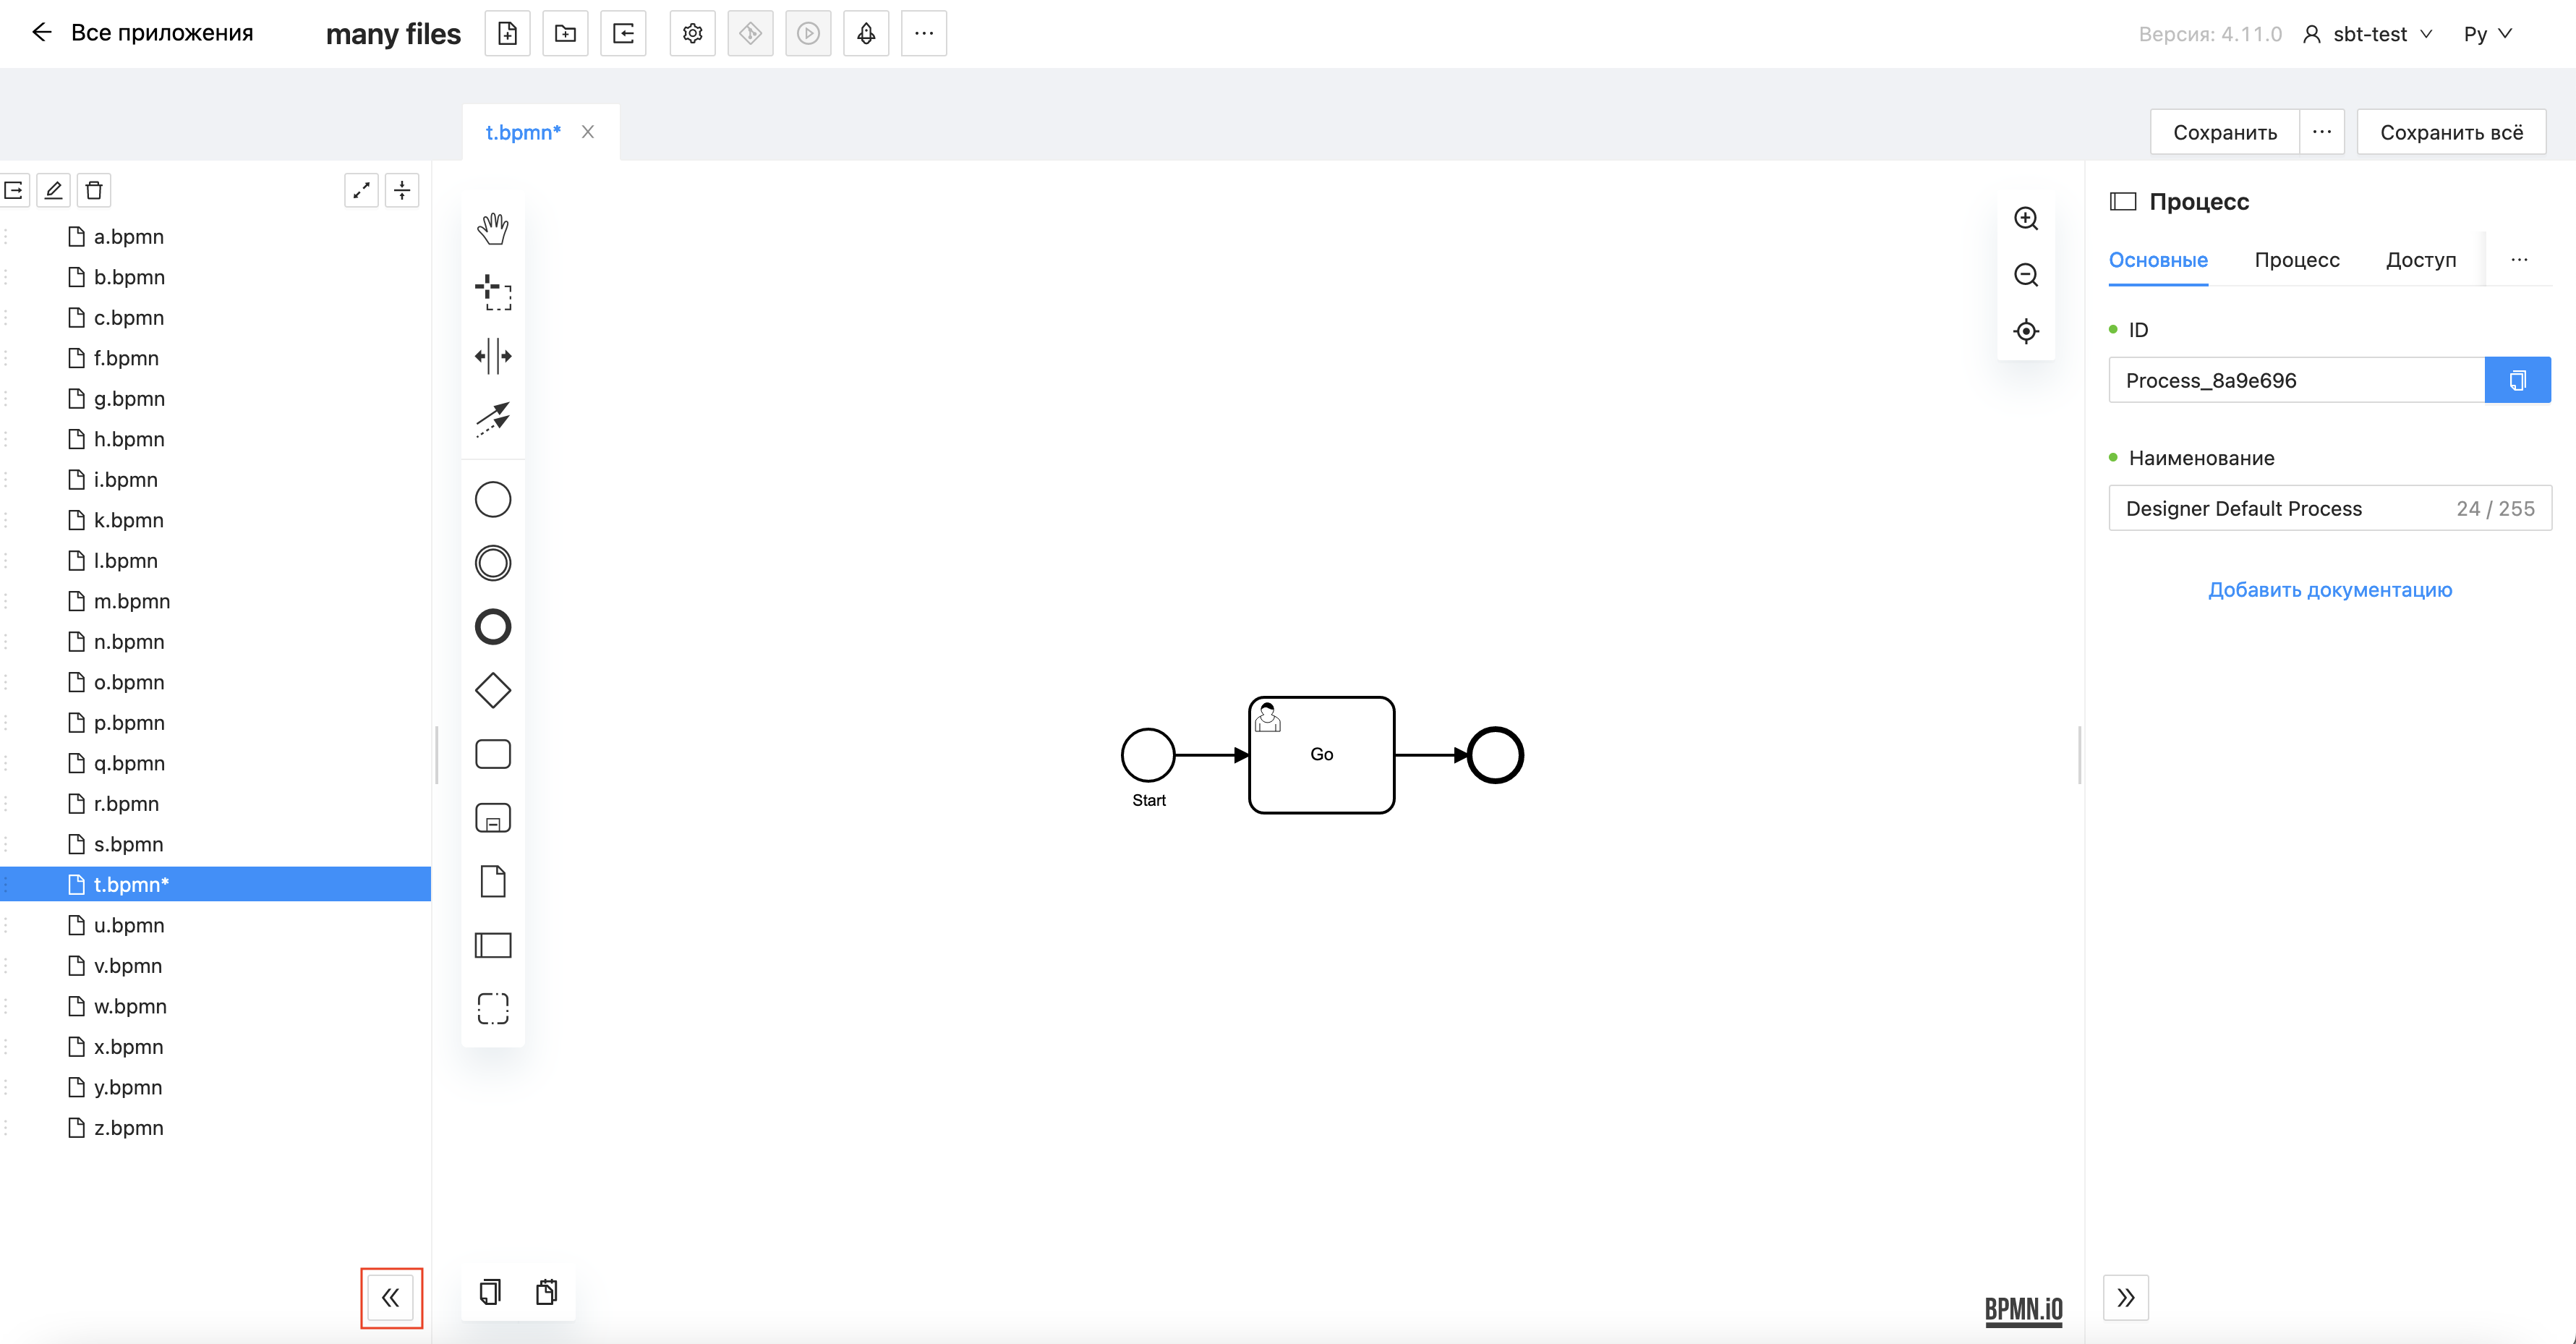
Task: Reset viewport with the center target icon
Action: pos(2025,331)
